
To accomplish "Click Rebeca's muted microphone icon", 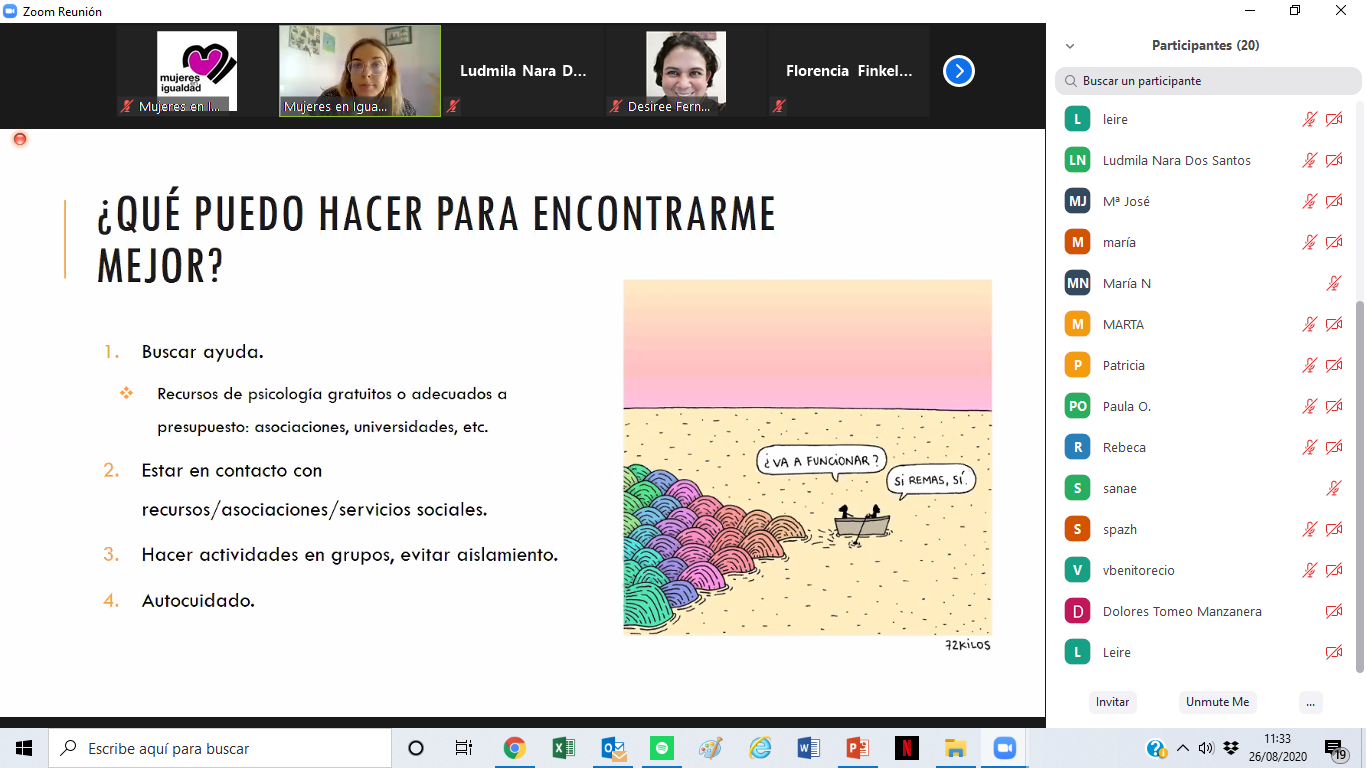I will point(1309,447).
